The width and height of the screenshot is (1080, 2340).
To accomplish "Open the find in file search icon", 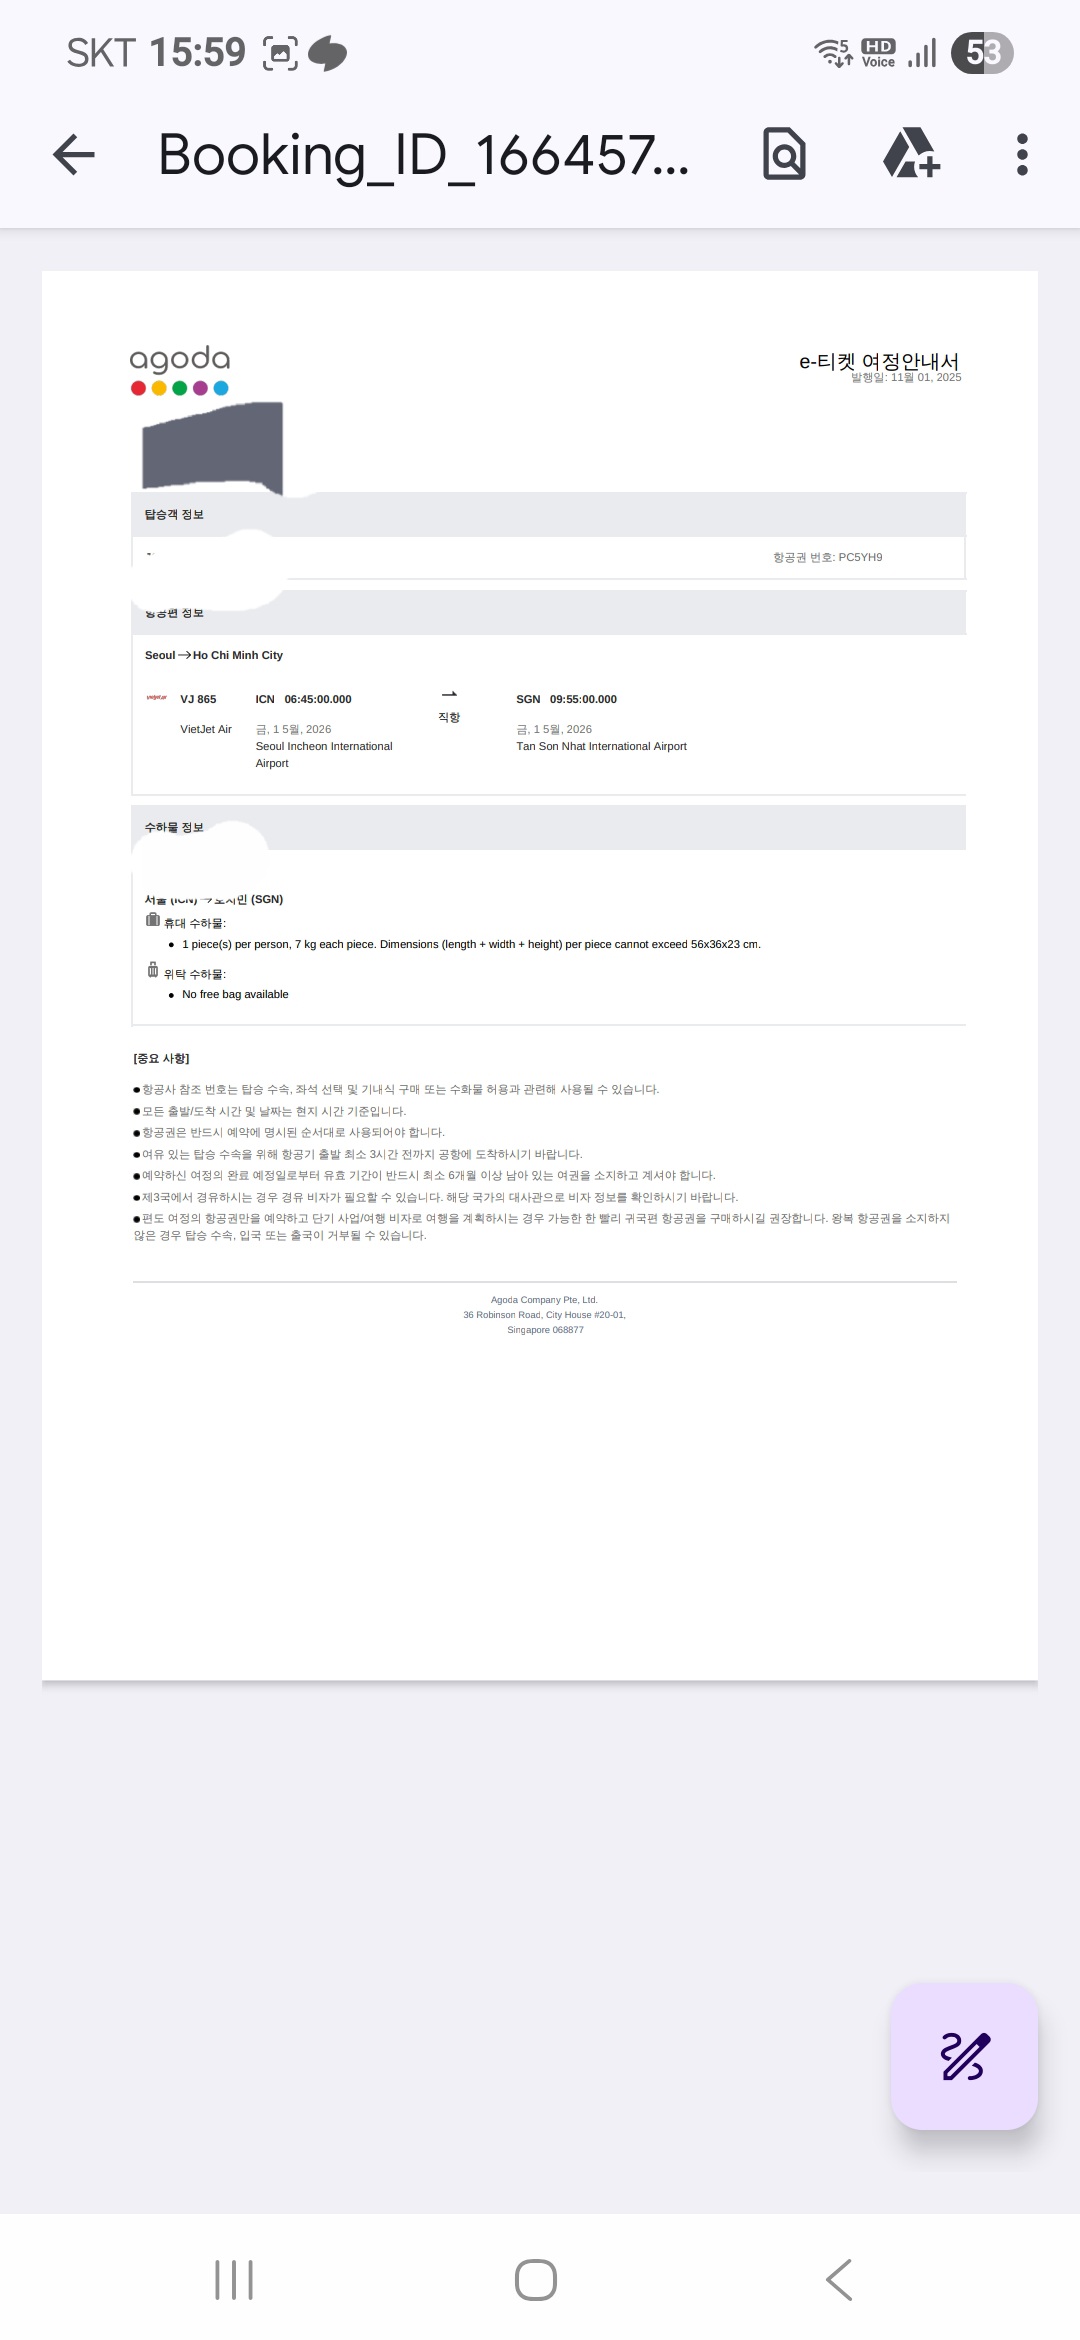I will 784,154.
